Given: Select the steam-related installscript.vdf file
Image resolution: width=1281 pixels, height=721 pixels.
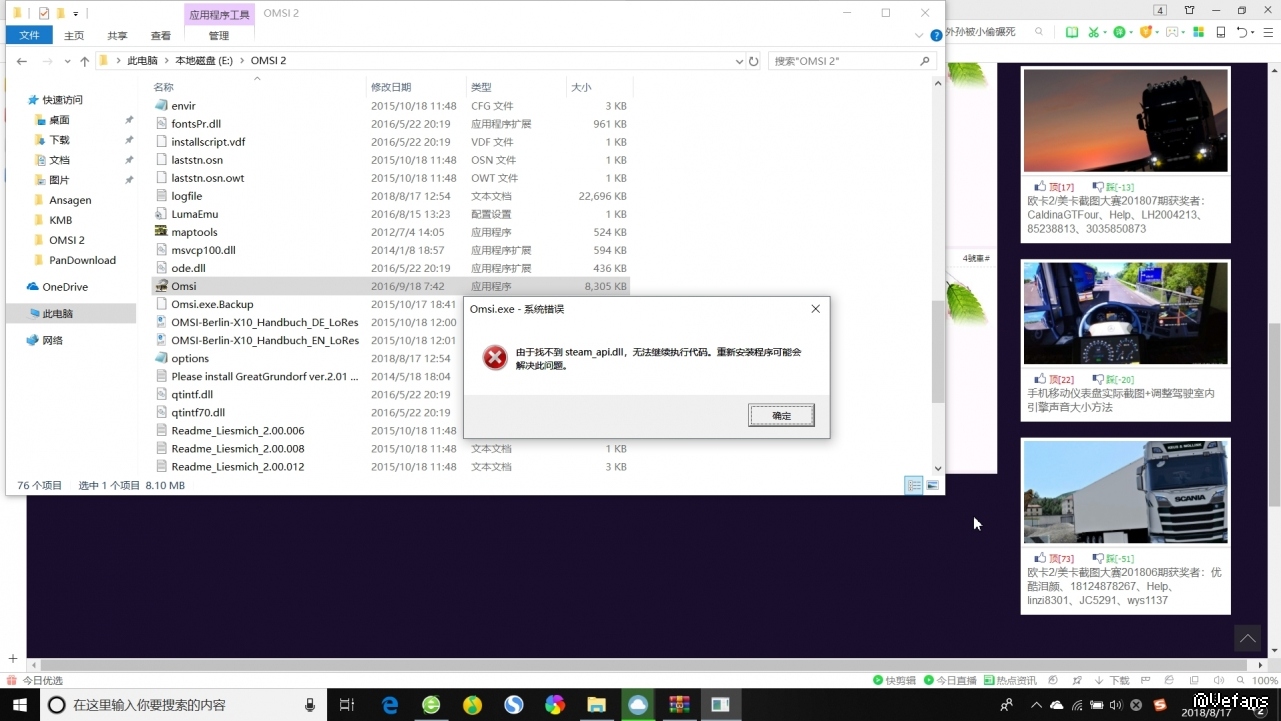Looking at the screenshot, I should (208, 142).
